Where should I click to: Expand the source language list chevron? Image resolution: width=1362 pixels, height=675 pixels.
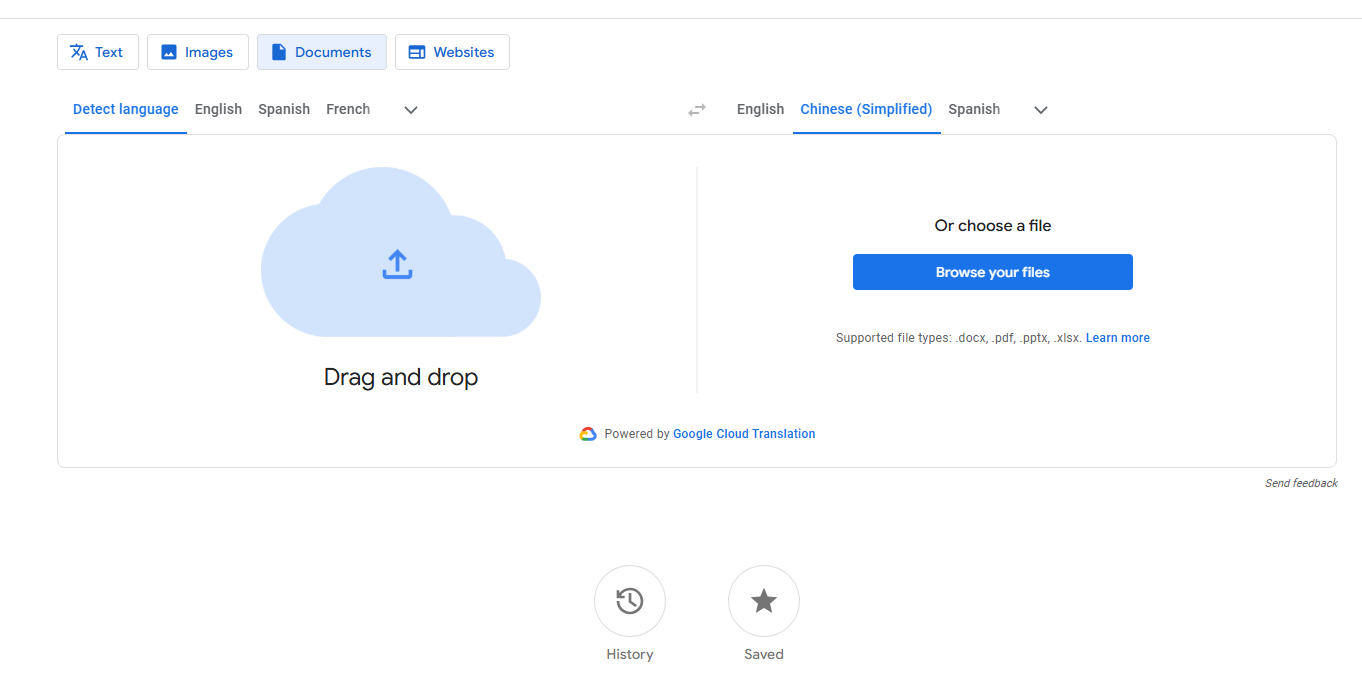410,110
